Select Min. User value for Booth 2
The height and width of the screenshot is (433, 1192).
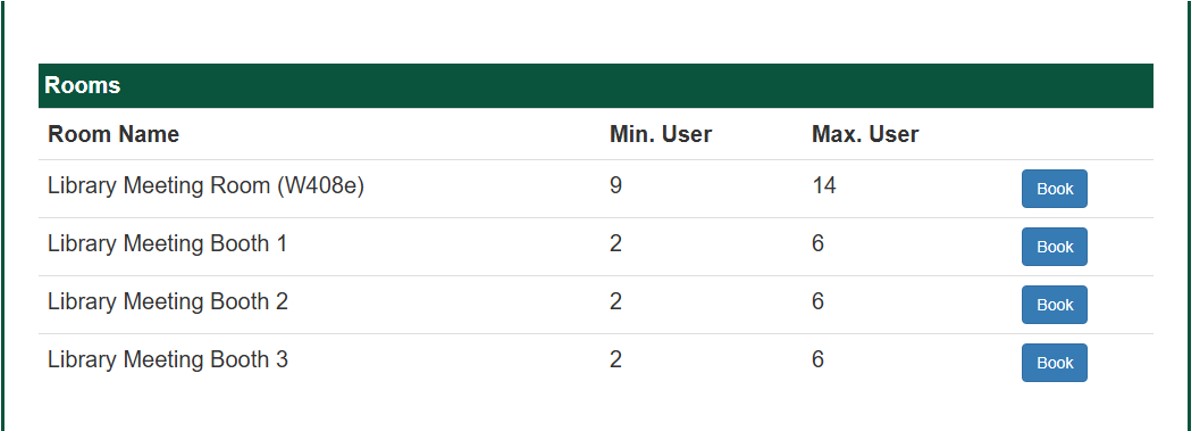pyautogui.click(x=616, y=302)
